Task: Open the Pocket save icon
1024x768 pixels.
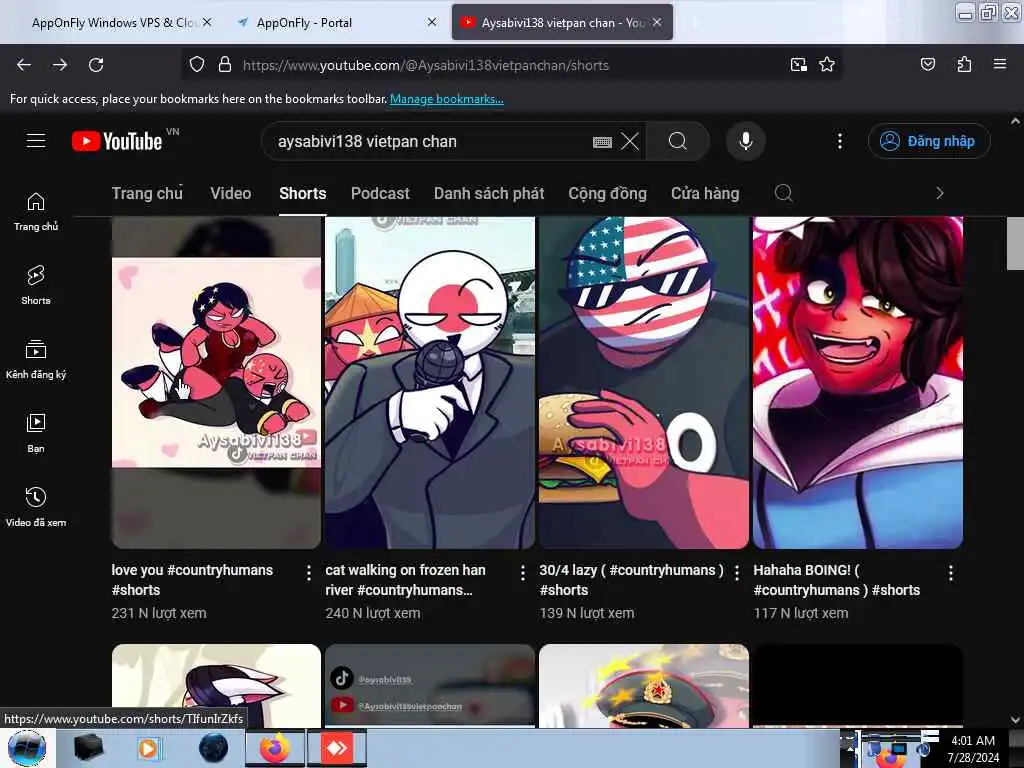Action: point(927,65)
